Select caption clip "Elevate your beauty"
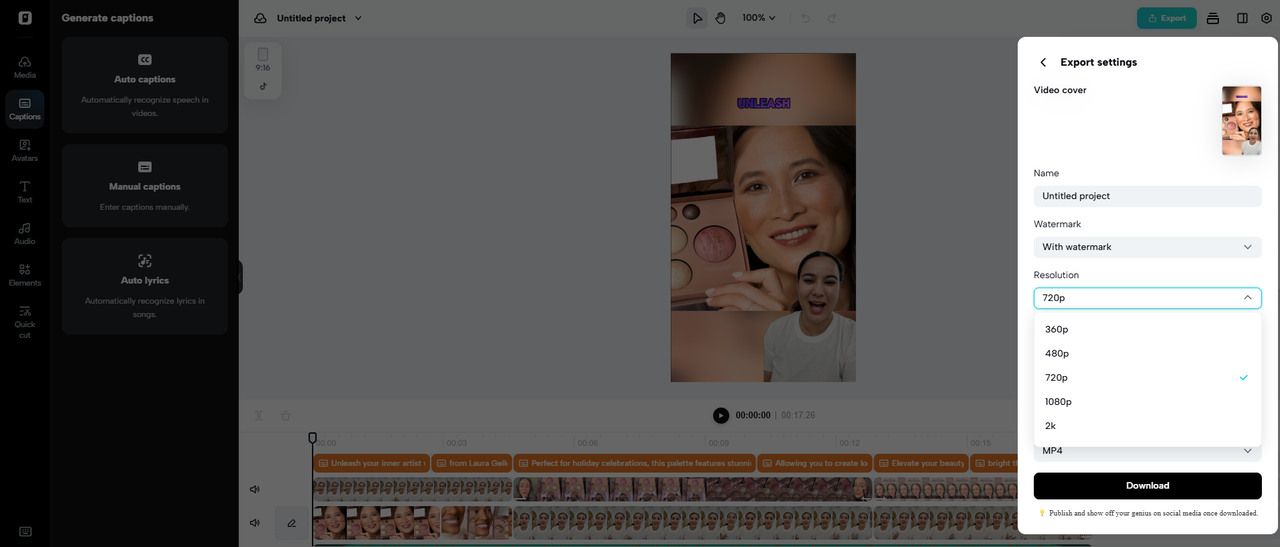Viewport: 1280px width, 547px height. point(922,463)
